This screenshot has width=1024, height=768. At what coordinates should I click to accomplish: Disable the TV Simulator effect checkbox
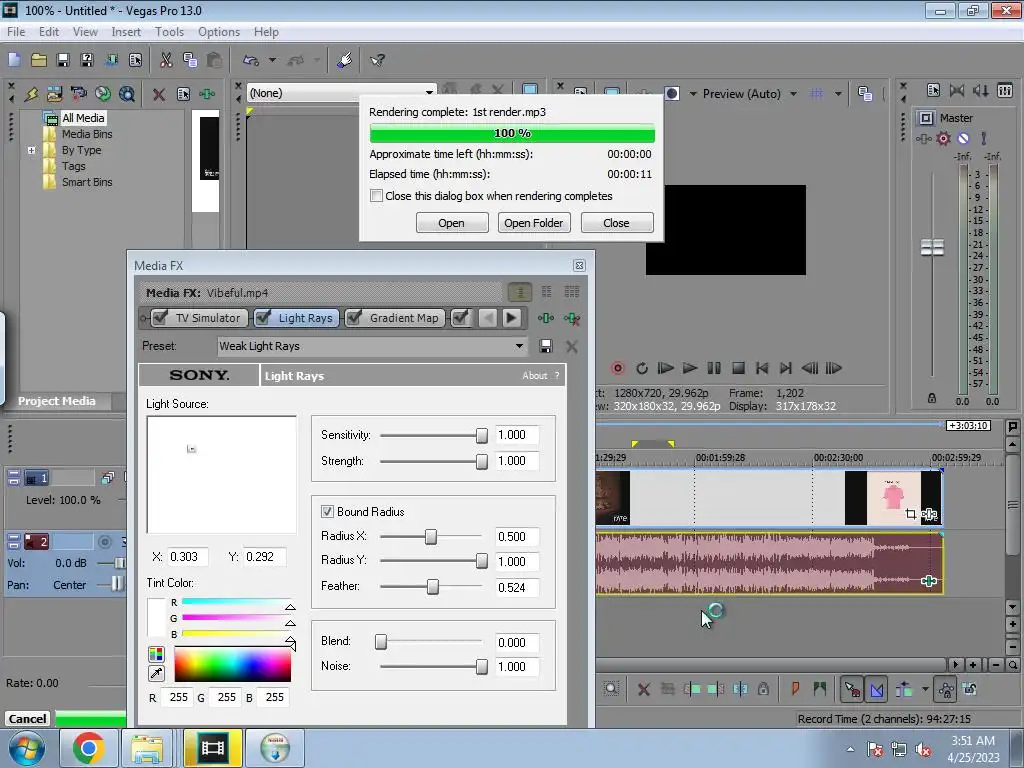159,318
